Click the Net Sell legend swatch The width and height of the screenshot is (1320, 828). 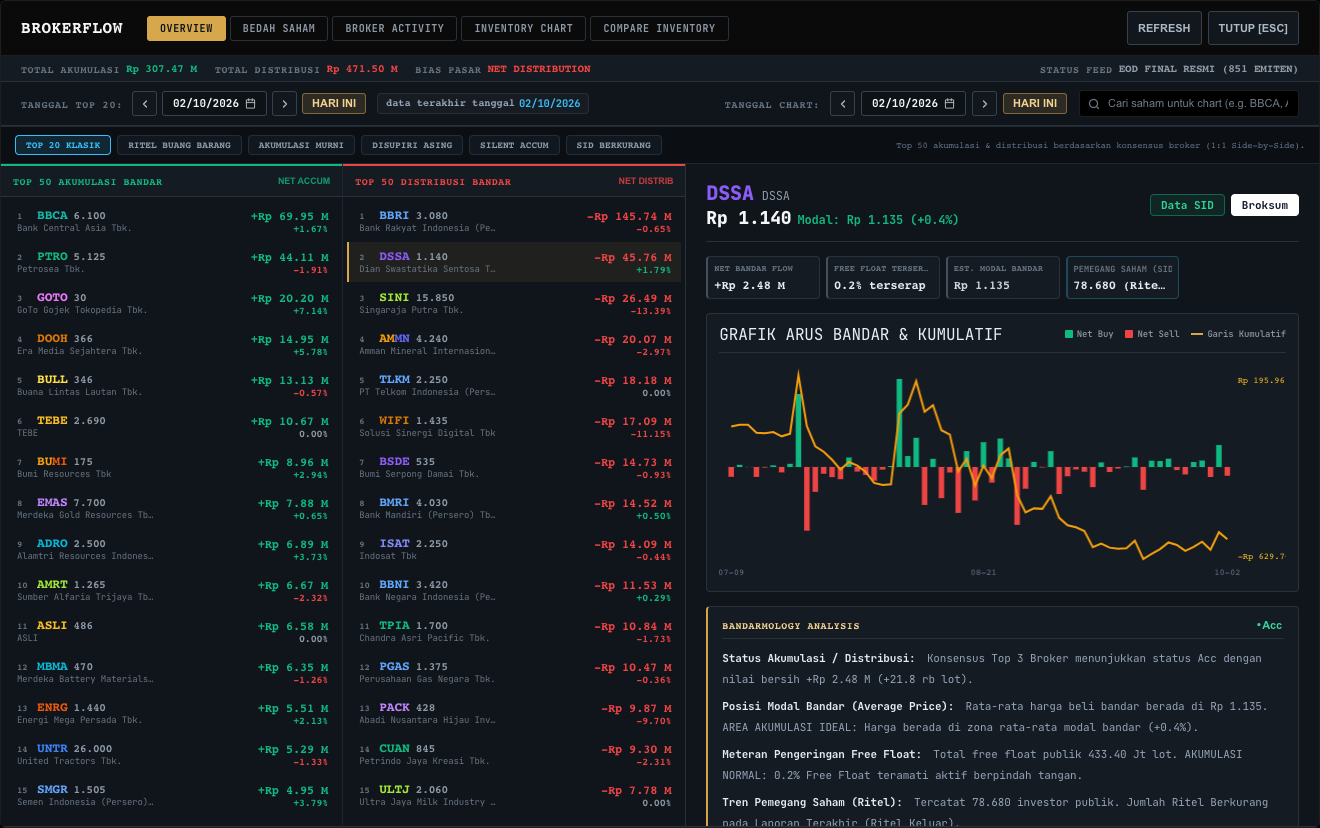pyautogui.click(x=1129, y=334)
